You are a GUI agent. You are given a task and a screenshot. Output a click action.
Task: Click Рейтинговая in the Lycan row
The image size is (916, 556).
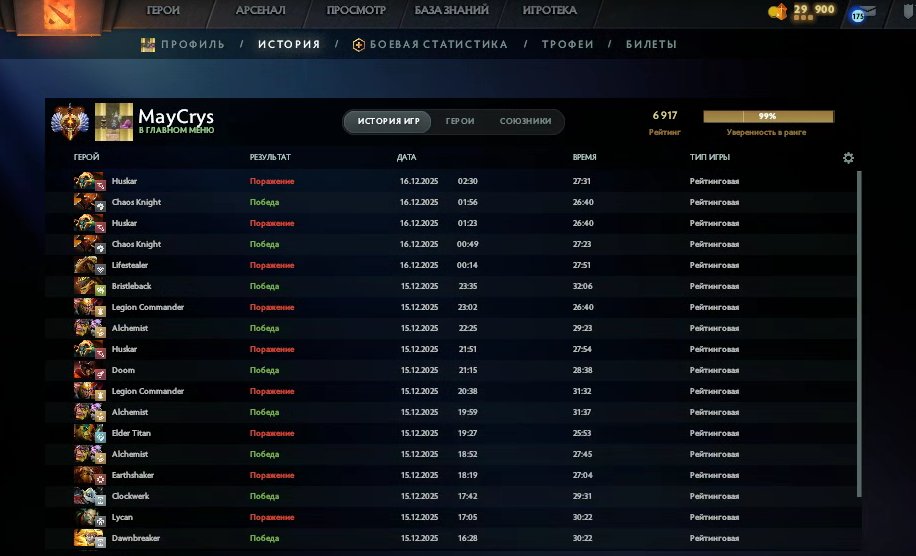pyautogui.click(x=714, y=517)
